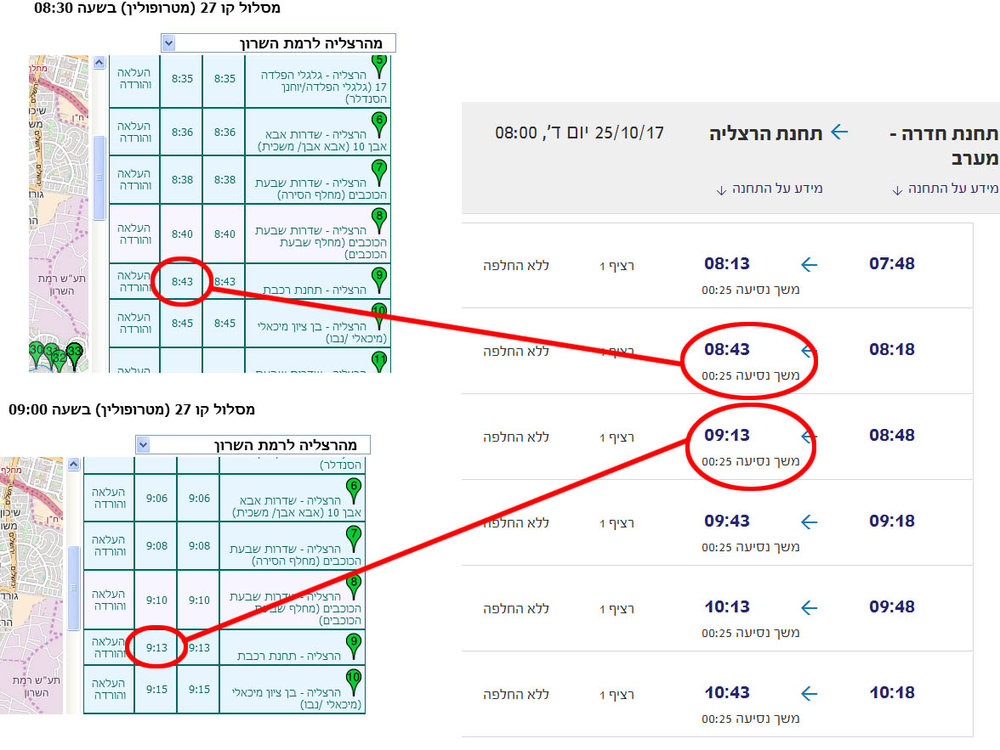Select the 08:48 departure time

tap(892, 436)
